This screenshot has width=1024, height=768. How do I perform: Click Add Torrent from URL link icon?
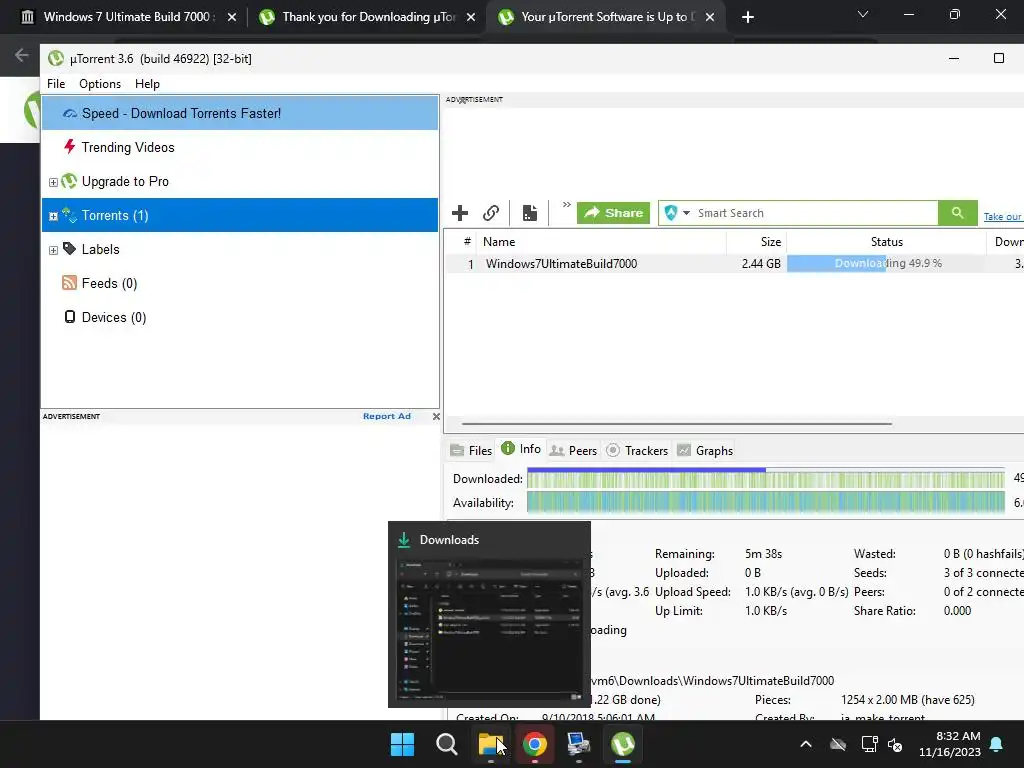(491, 213)
